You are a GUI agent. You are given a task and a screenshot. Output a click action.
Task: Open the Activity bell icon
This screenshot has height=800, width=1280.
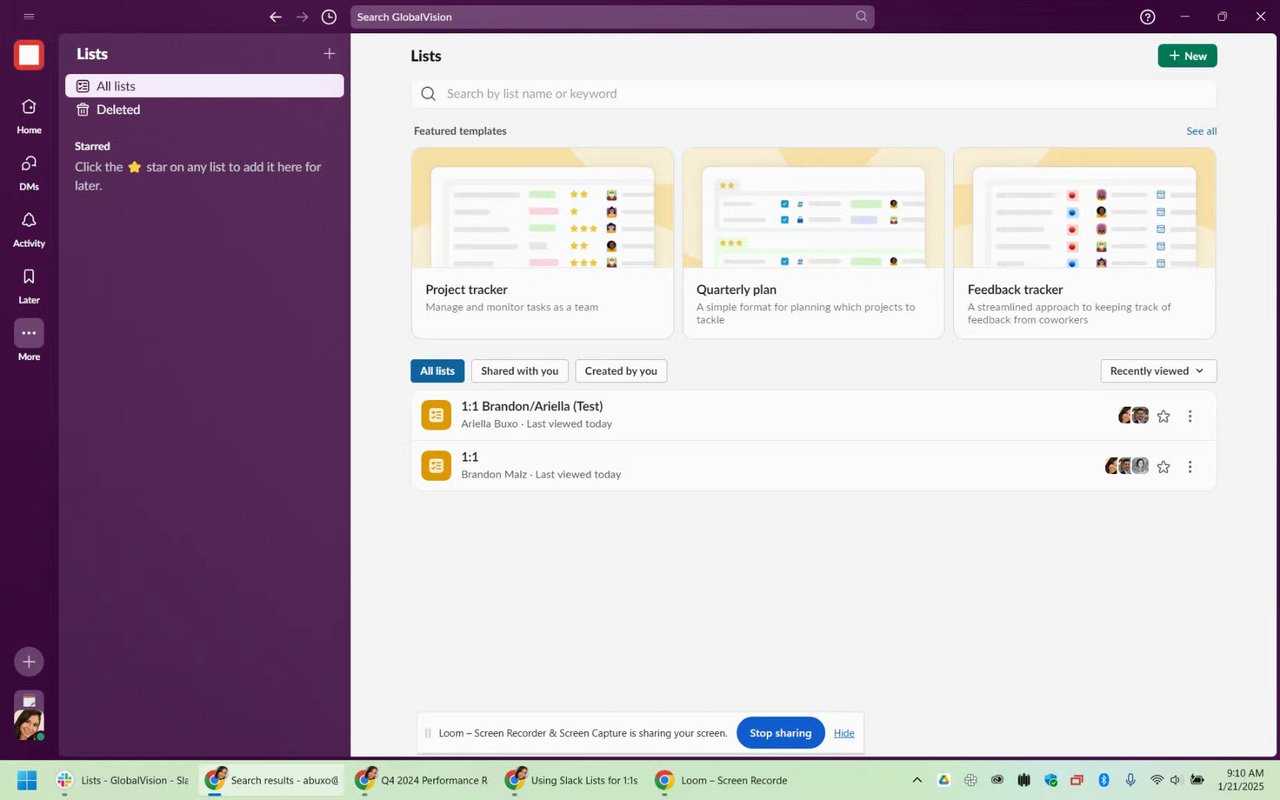click(29, 220)
